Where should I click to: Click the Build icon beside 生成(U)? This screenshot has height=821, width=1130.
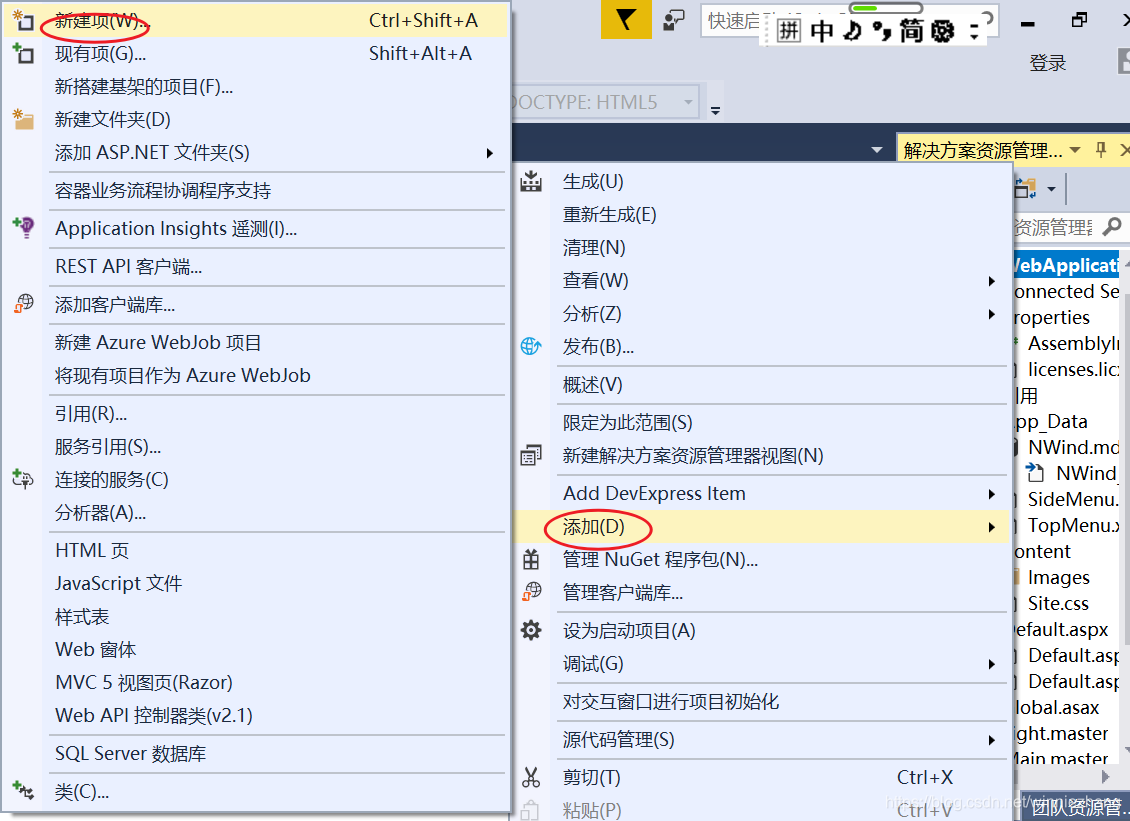531,182
